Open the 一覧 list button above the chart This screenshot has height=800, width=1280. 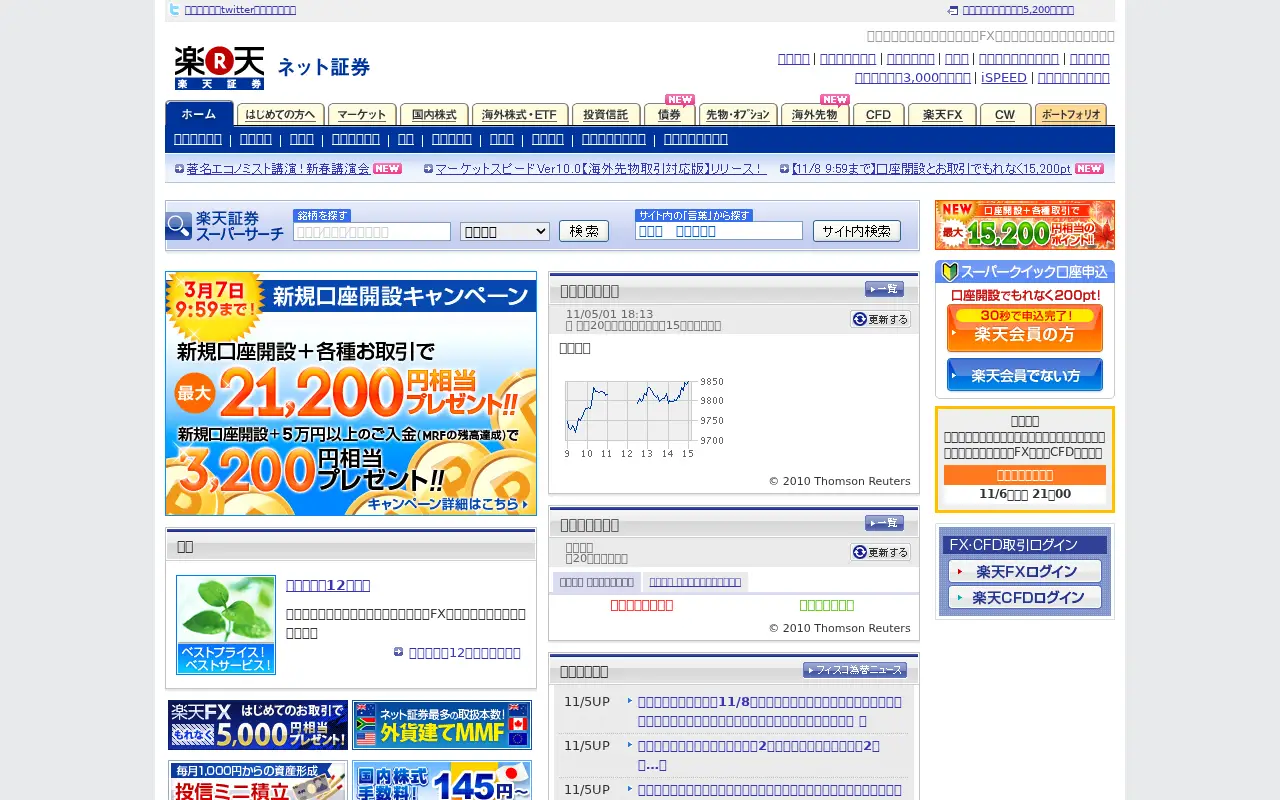pos(884,289)
